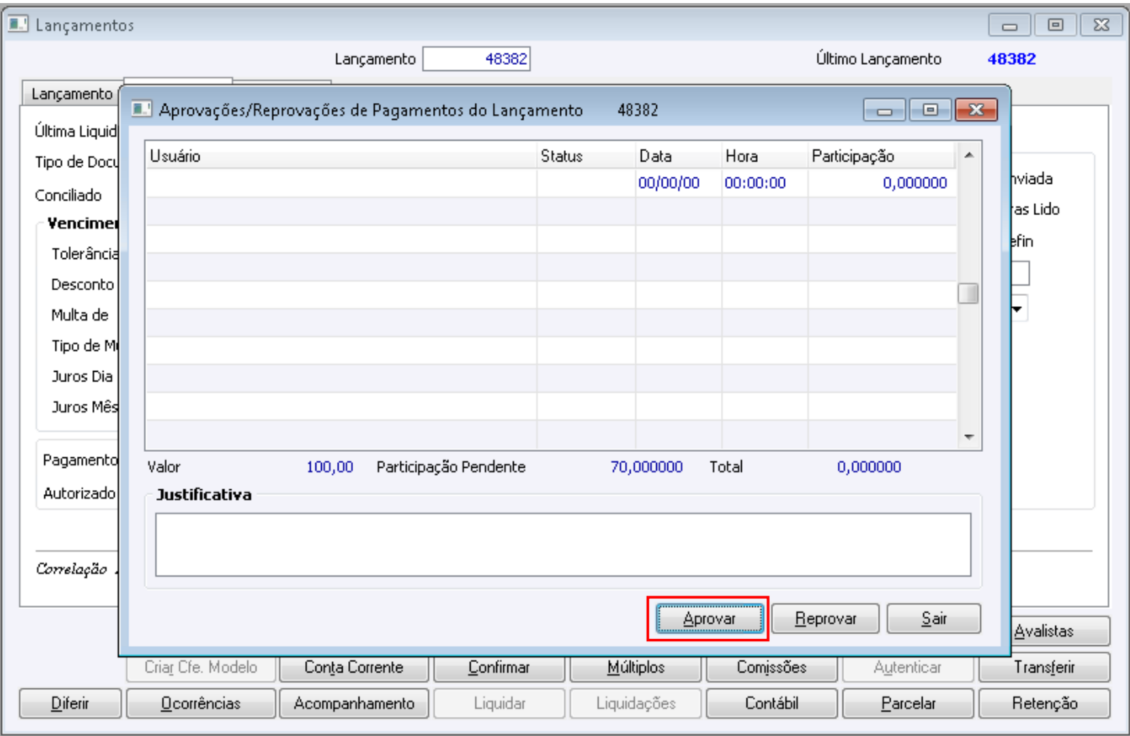Click the Usuário column header

click(341, 156)
